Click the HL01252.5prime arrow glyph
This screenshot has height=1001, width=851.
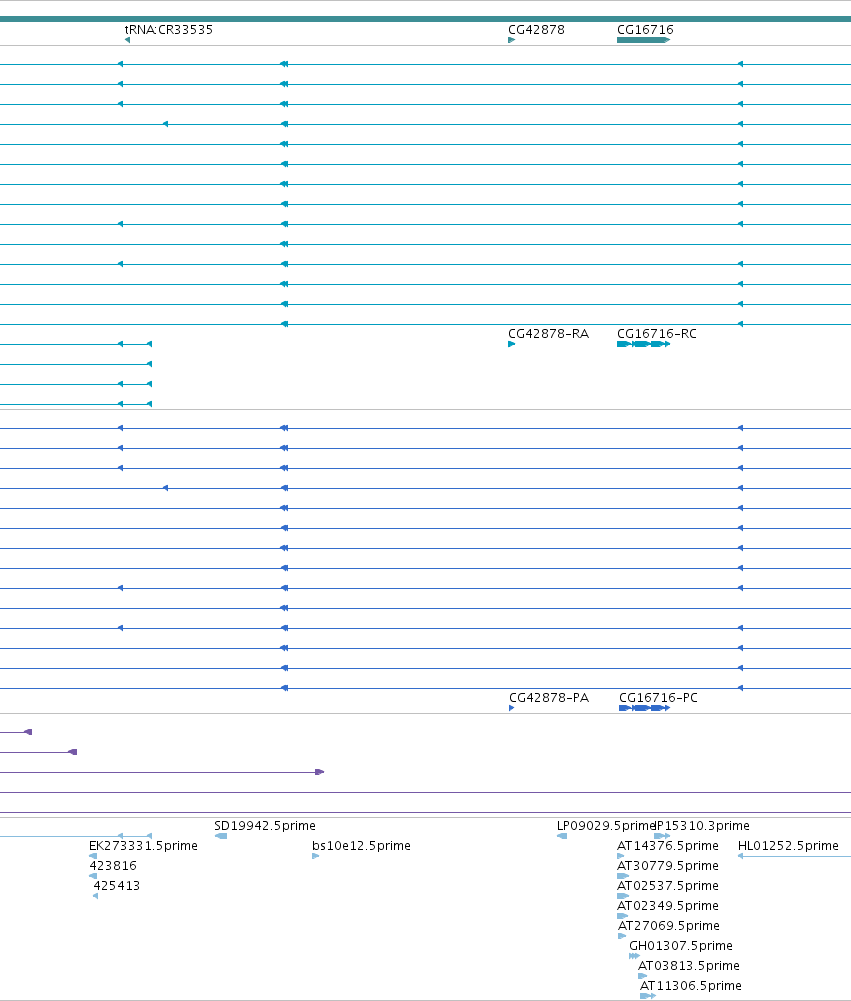pyautogui.click(x=741, y=856)
